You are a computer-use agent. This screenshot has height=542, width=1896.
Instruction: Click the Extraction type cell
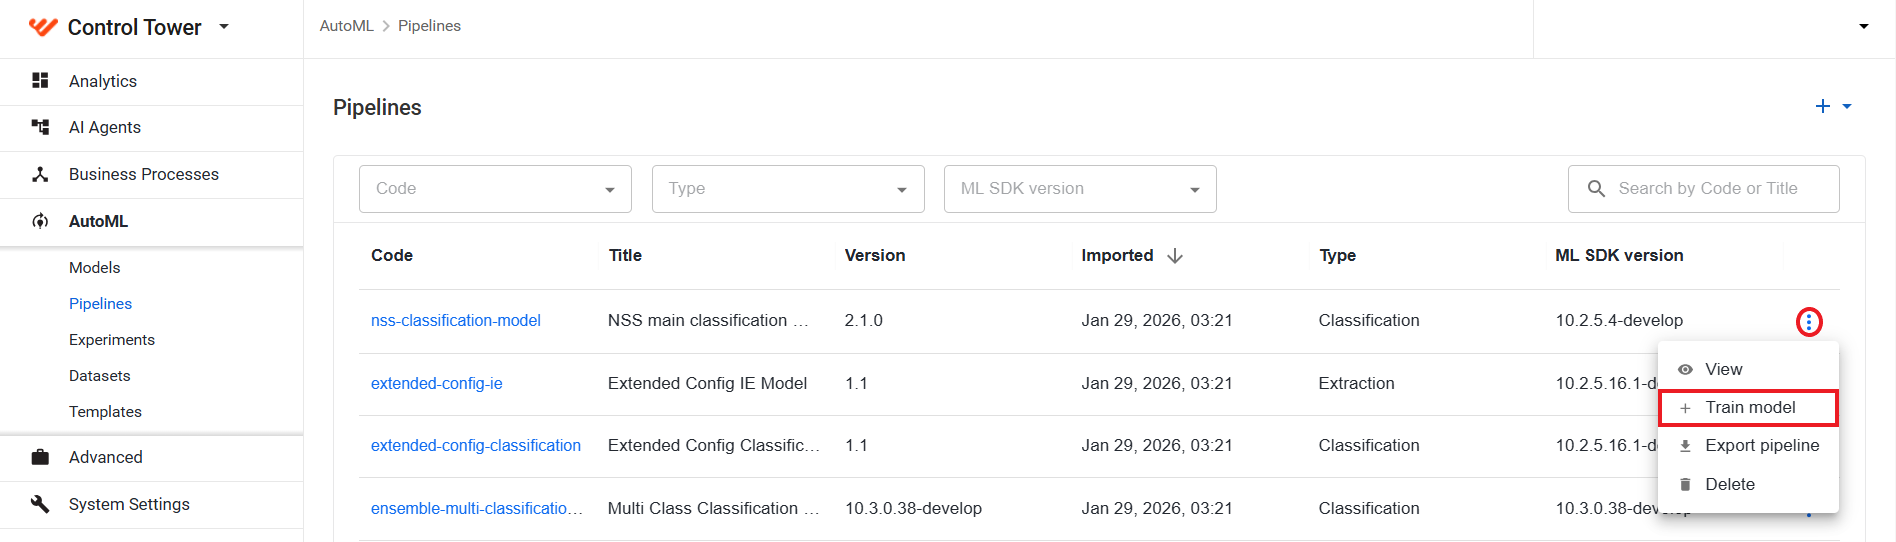(x=1356, y=383)
